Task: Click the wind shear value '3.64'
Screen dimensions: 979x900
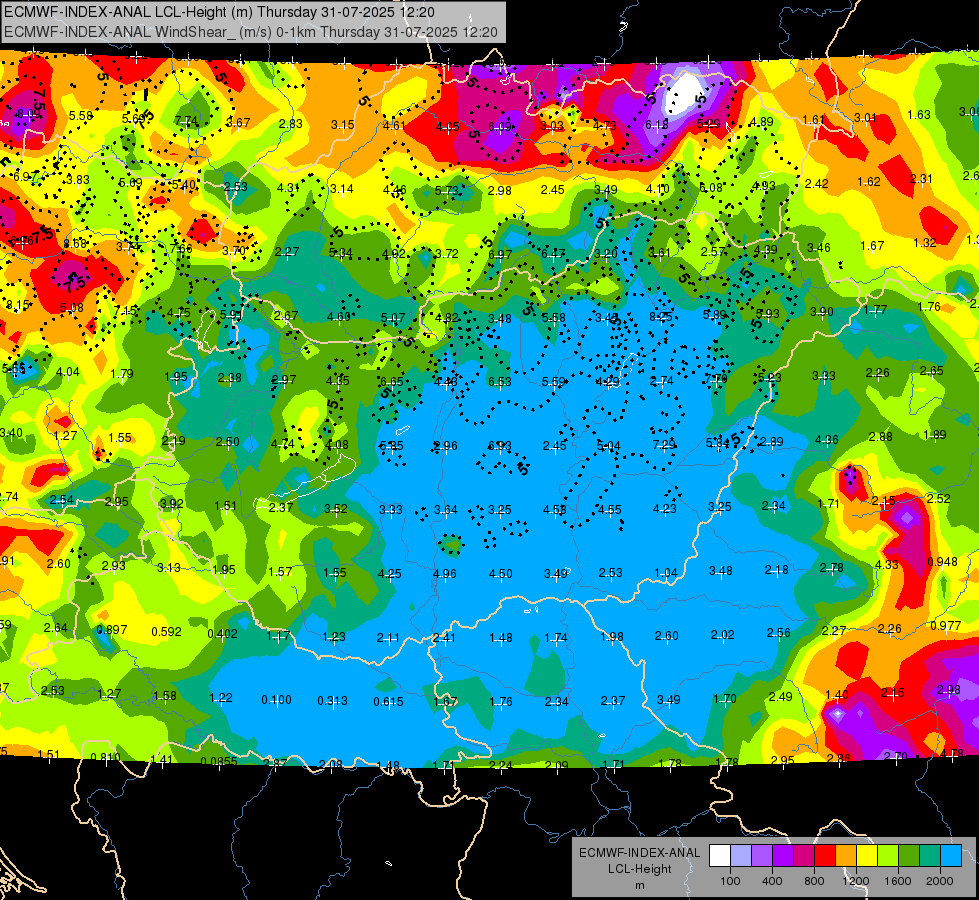Action: click(446, 510)
